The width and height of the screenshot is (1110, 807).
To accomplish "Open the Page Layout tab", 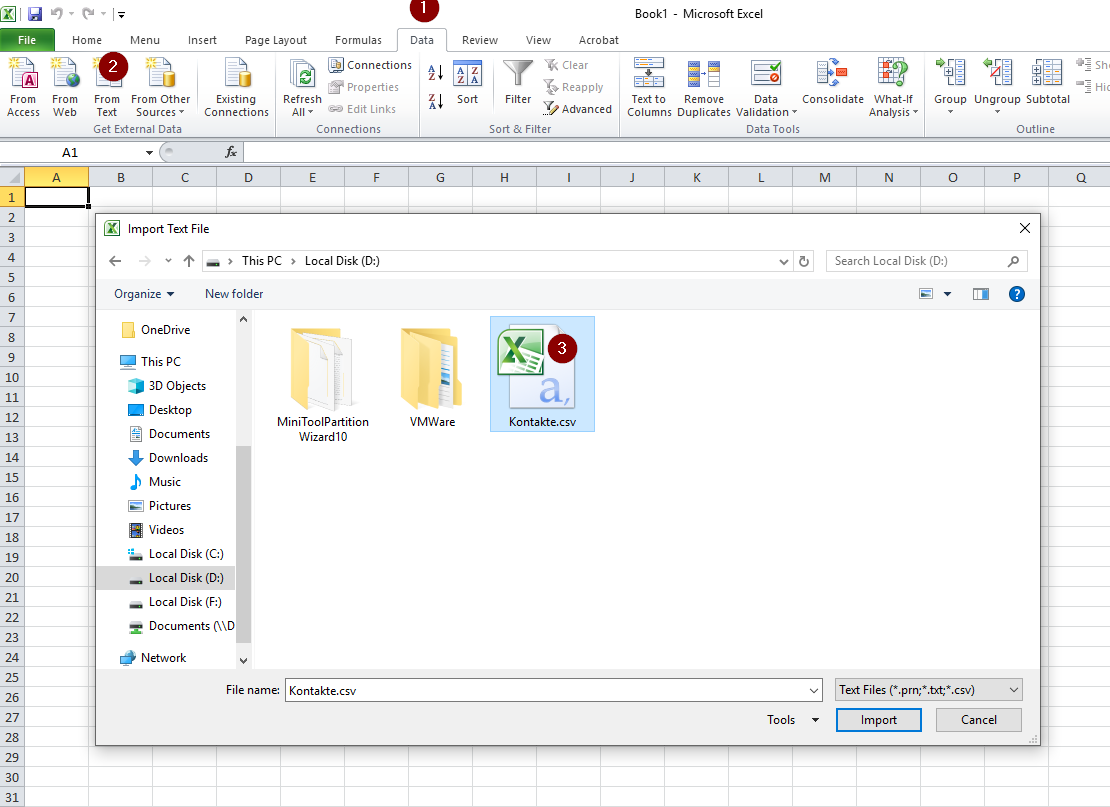I will (275, 40).
